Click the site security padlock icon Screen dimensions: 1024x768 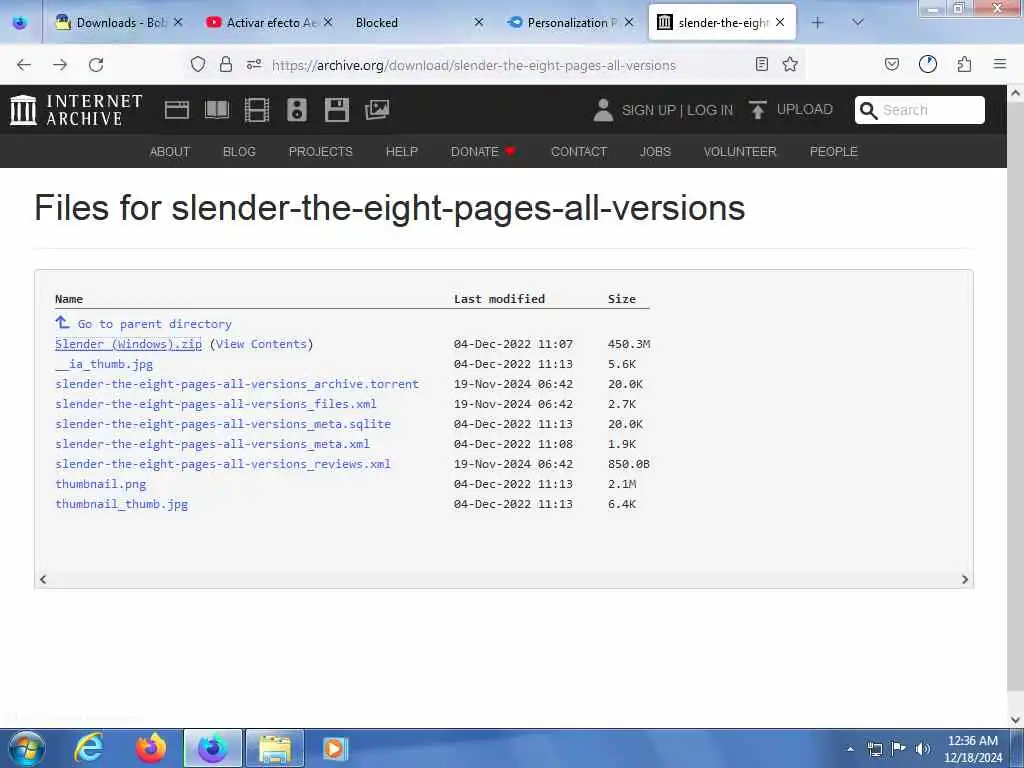(x=226, y=64)
